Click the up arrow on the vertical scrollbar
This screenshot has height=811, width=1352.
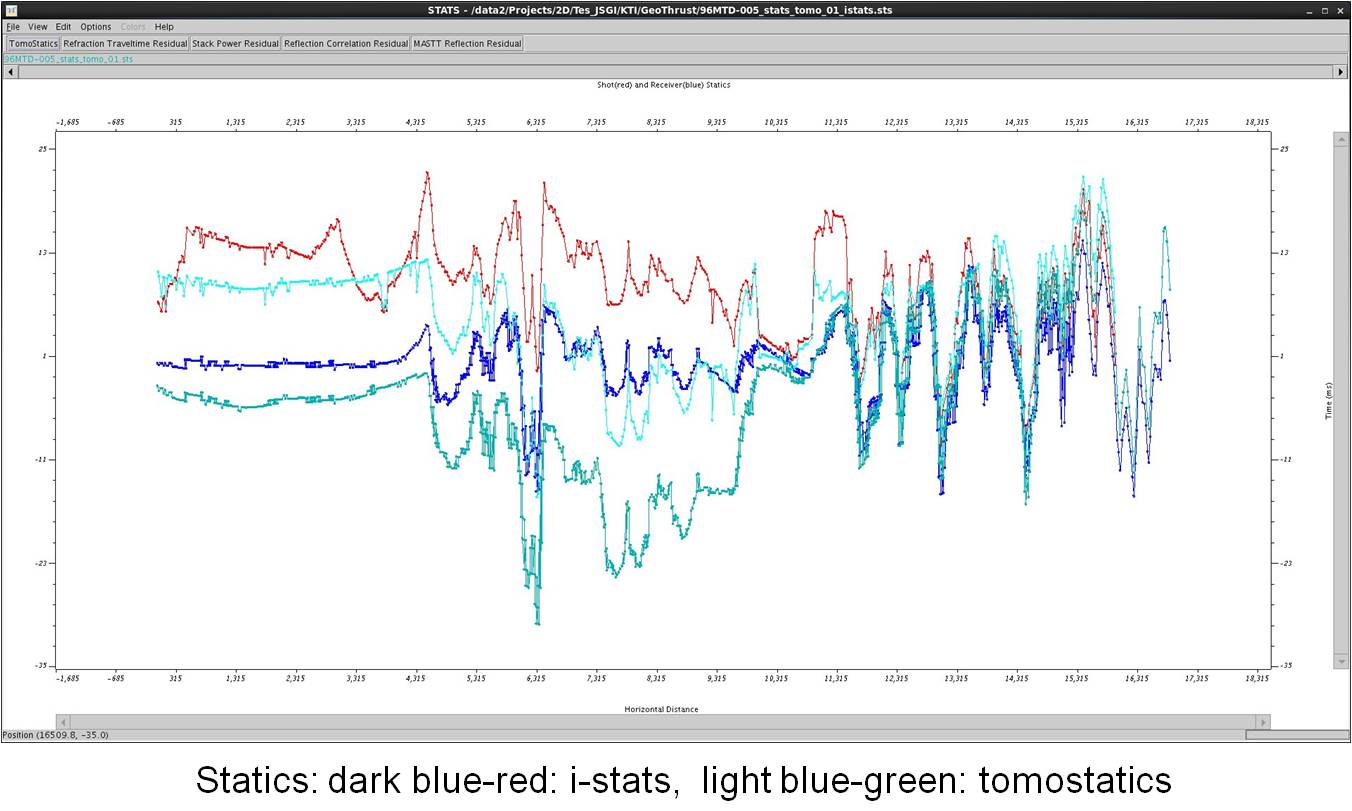pyautogui.click(x=1341, y=140)
